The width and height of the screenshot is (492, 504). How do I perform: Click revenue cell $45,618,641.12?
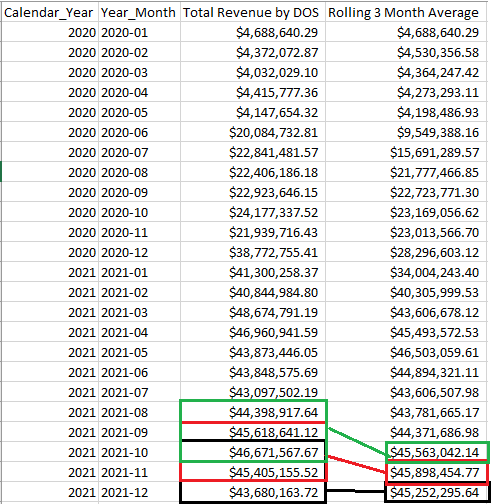(x=253, y=432)
